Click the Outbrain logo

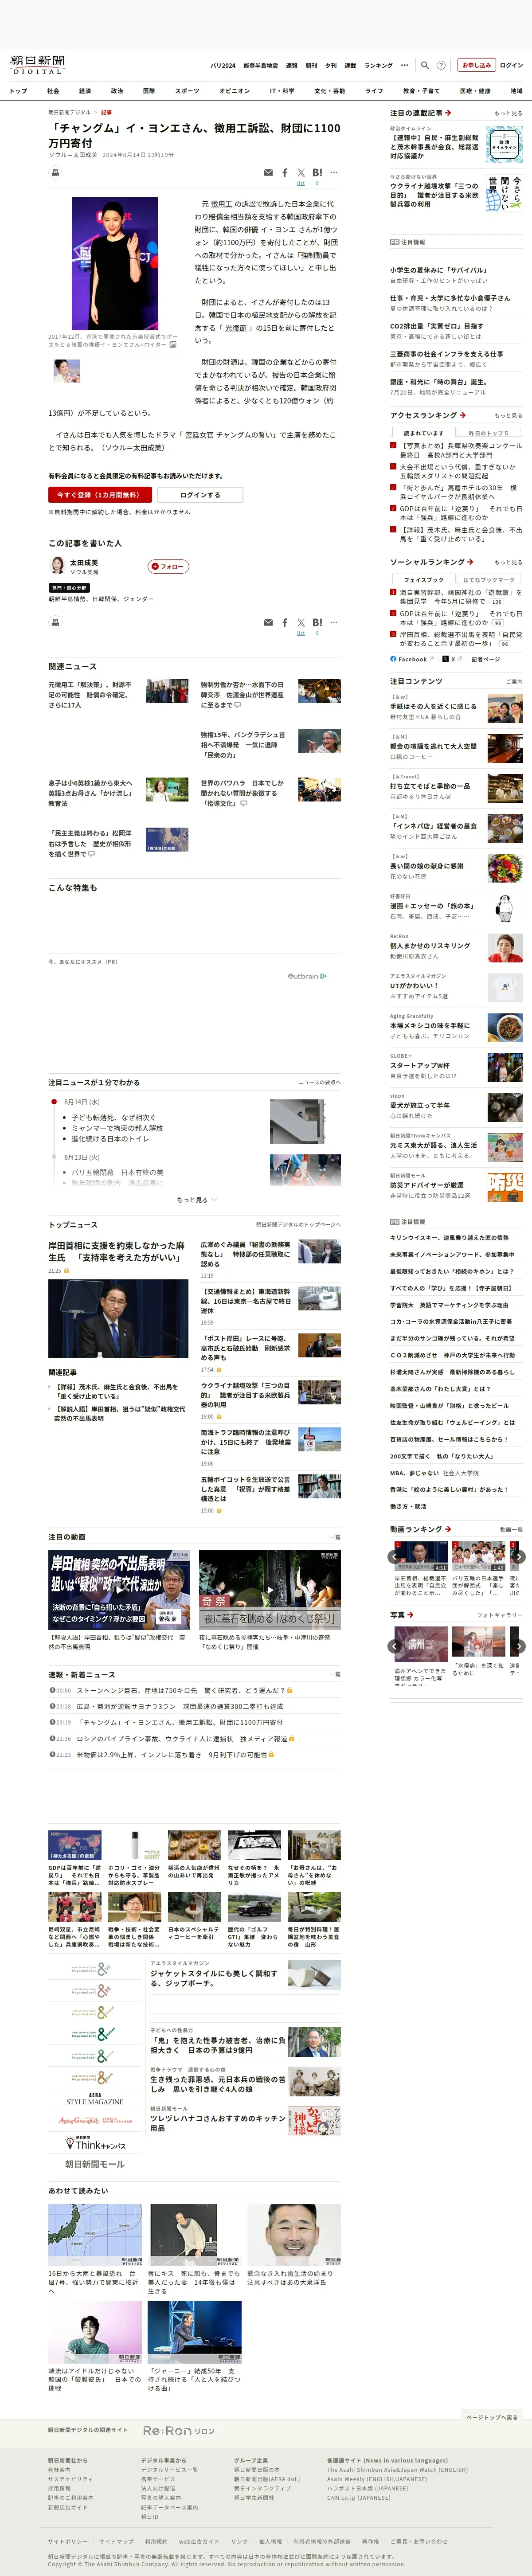307,976
